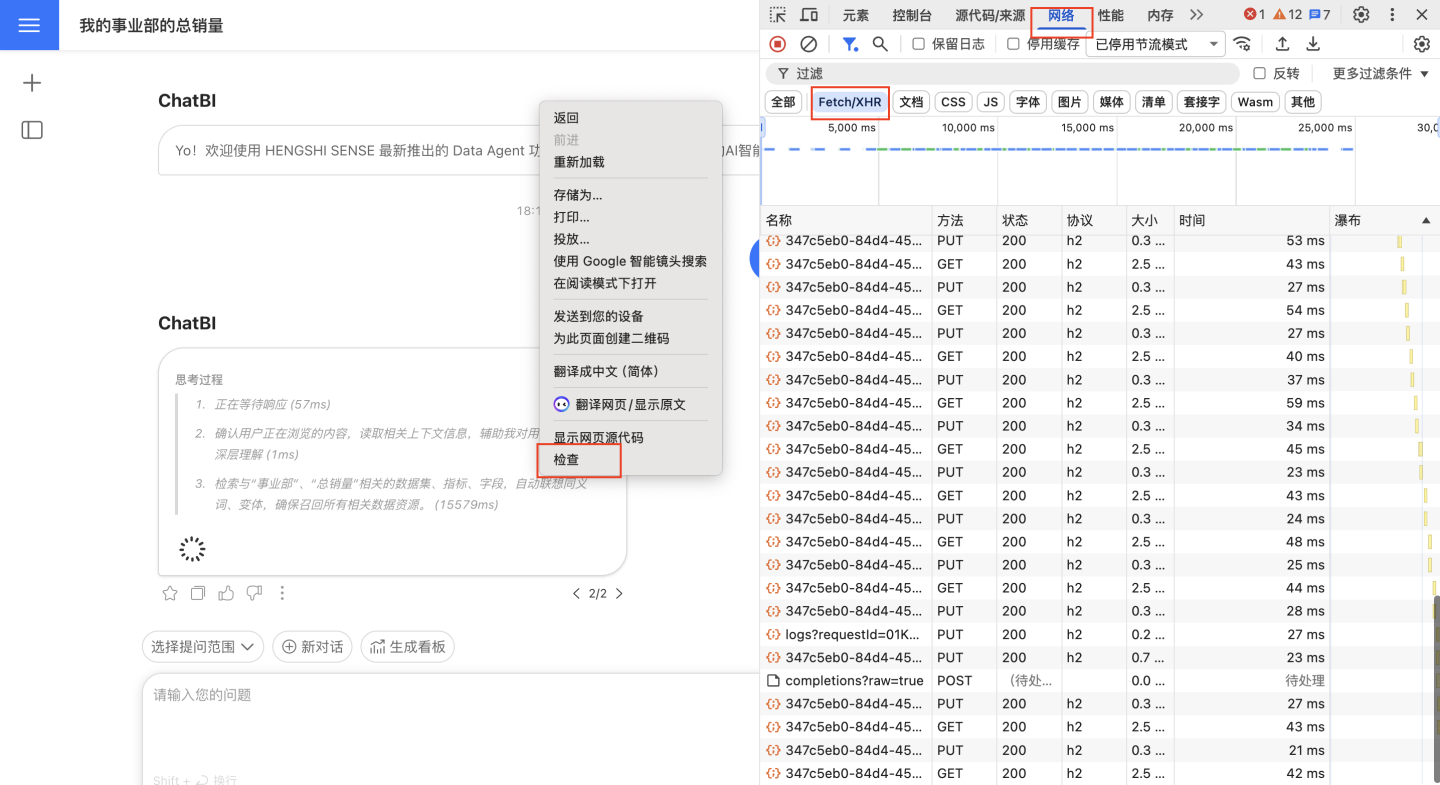1440x785 pixels.
Task: Click the plus icon in left sidebar
Action: point(32,83)
